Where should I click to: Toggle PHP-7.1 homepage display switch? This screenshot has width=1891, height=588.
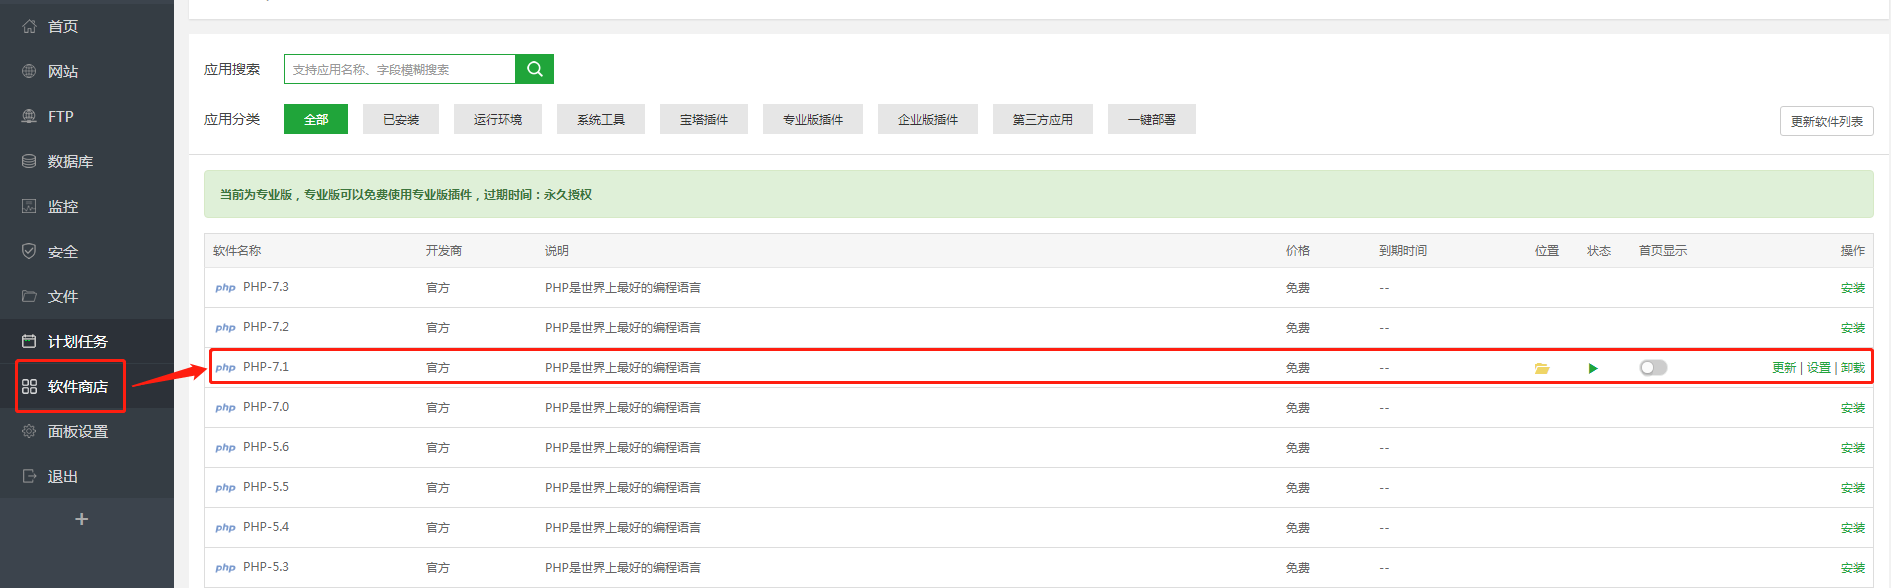coord(1653,368)
